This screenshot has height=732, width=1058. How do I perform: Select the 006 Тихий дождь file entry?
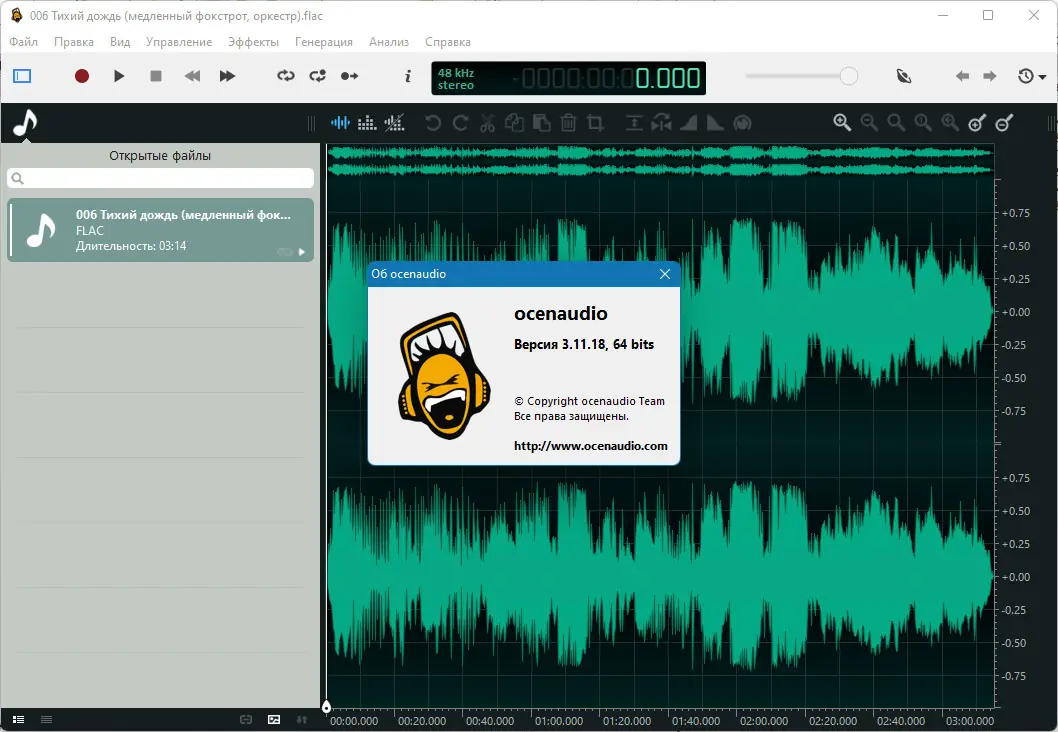[161, 230]
